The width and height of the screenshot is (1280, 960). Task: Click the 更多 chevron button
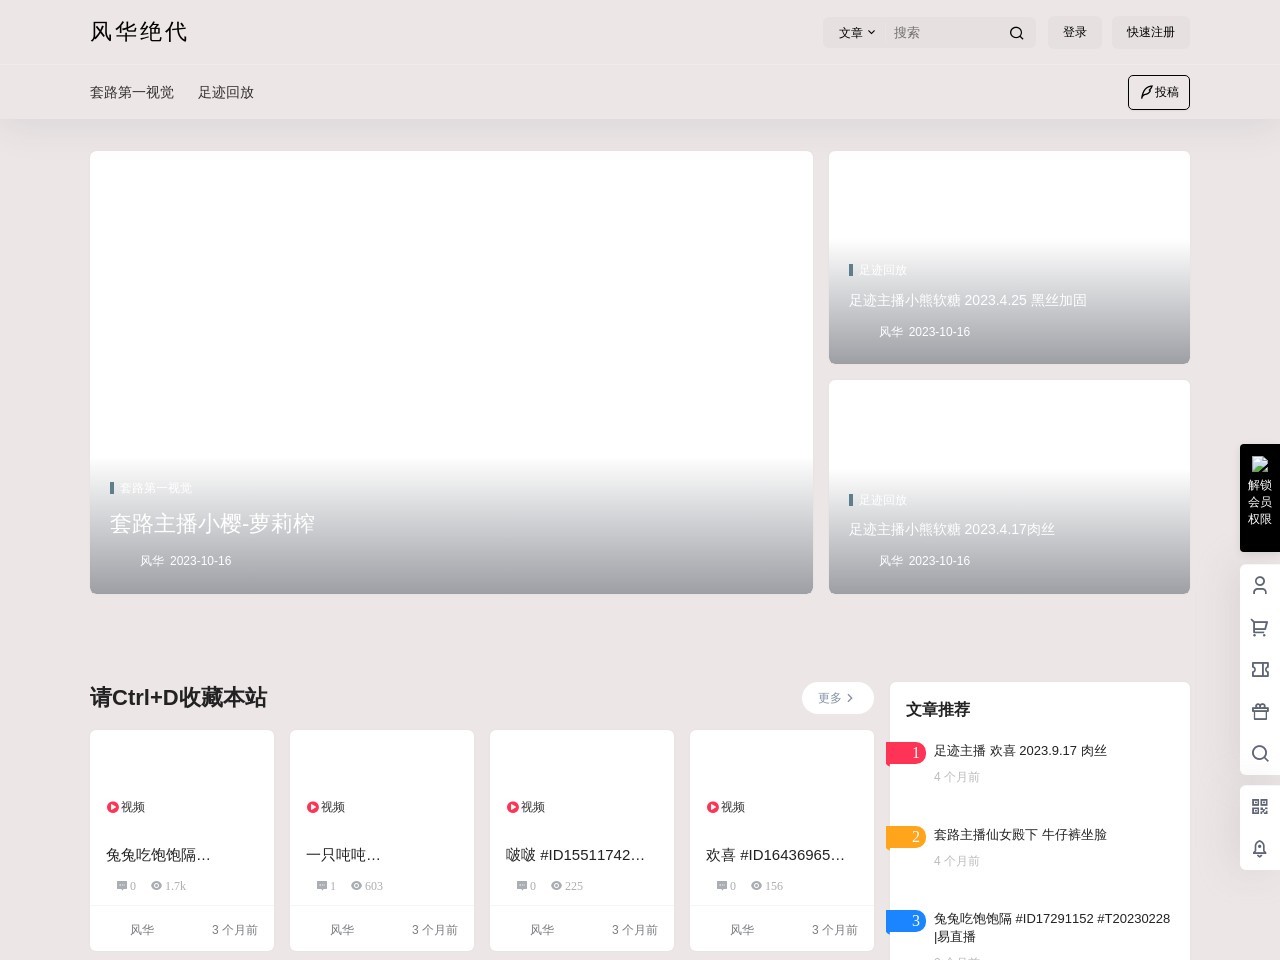click(x=837, y=698)
